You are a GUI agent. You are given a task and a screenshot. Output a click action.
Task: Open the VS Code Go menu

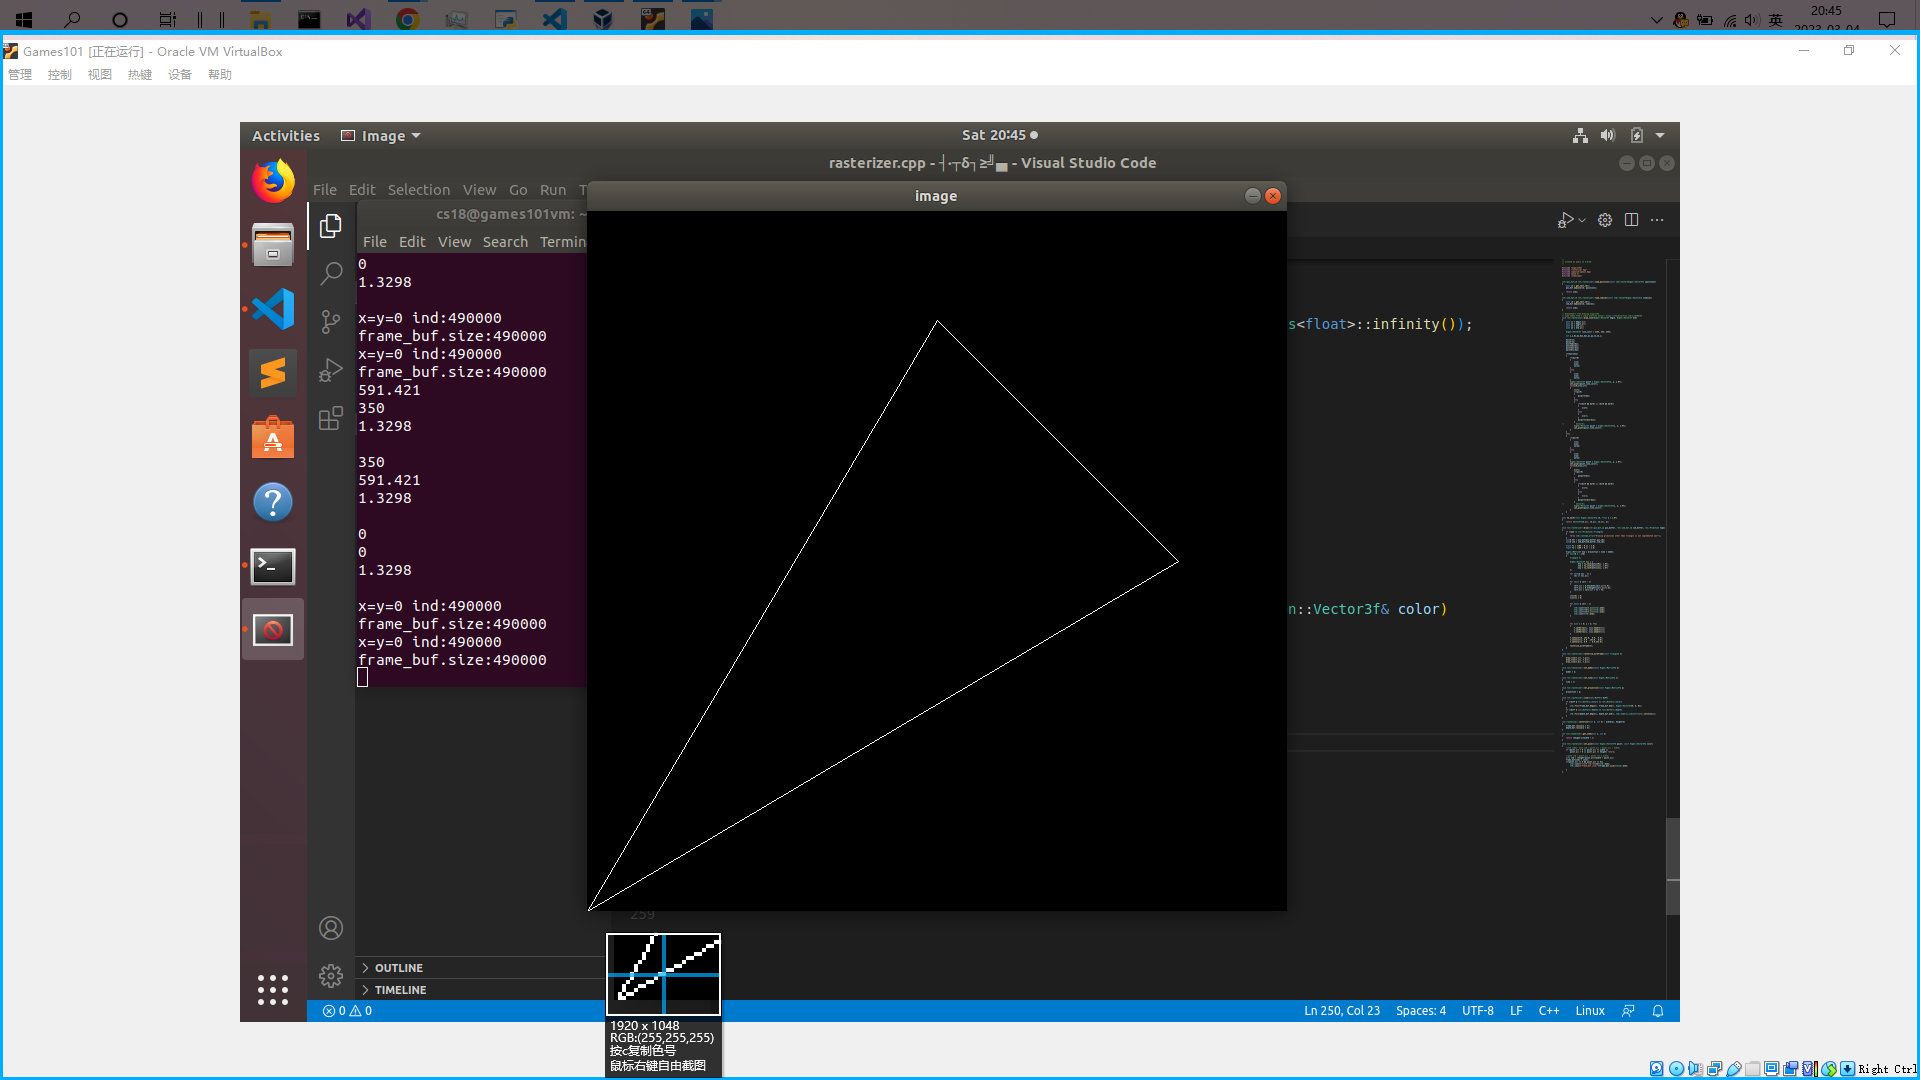(x=517, y=190)
